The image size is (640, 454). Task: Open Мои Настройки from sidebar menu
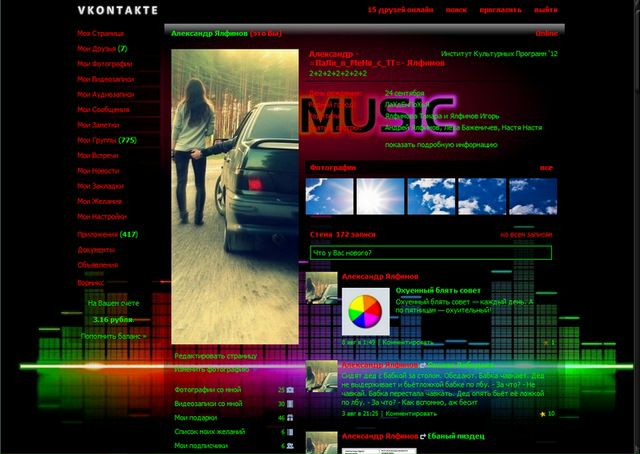click(102, 216)
